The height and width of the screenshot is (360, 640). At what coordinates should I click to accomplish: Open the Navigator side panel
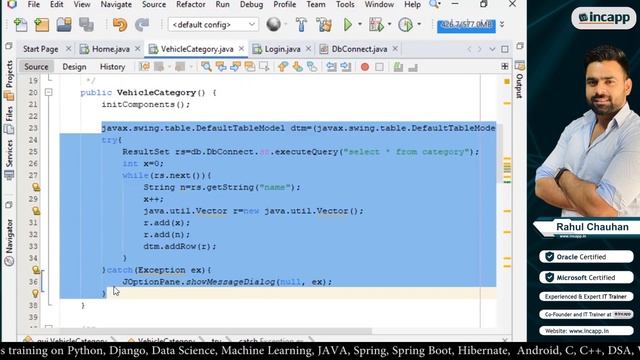pos(9,242)
